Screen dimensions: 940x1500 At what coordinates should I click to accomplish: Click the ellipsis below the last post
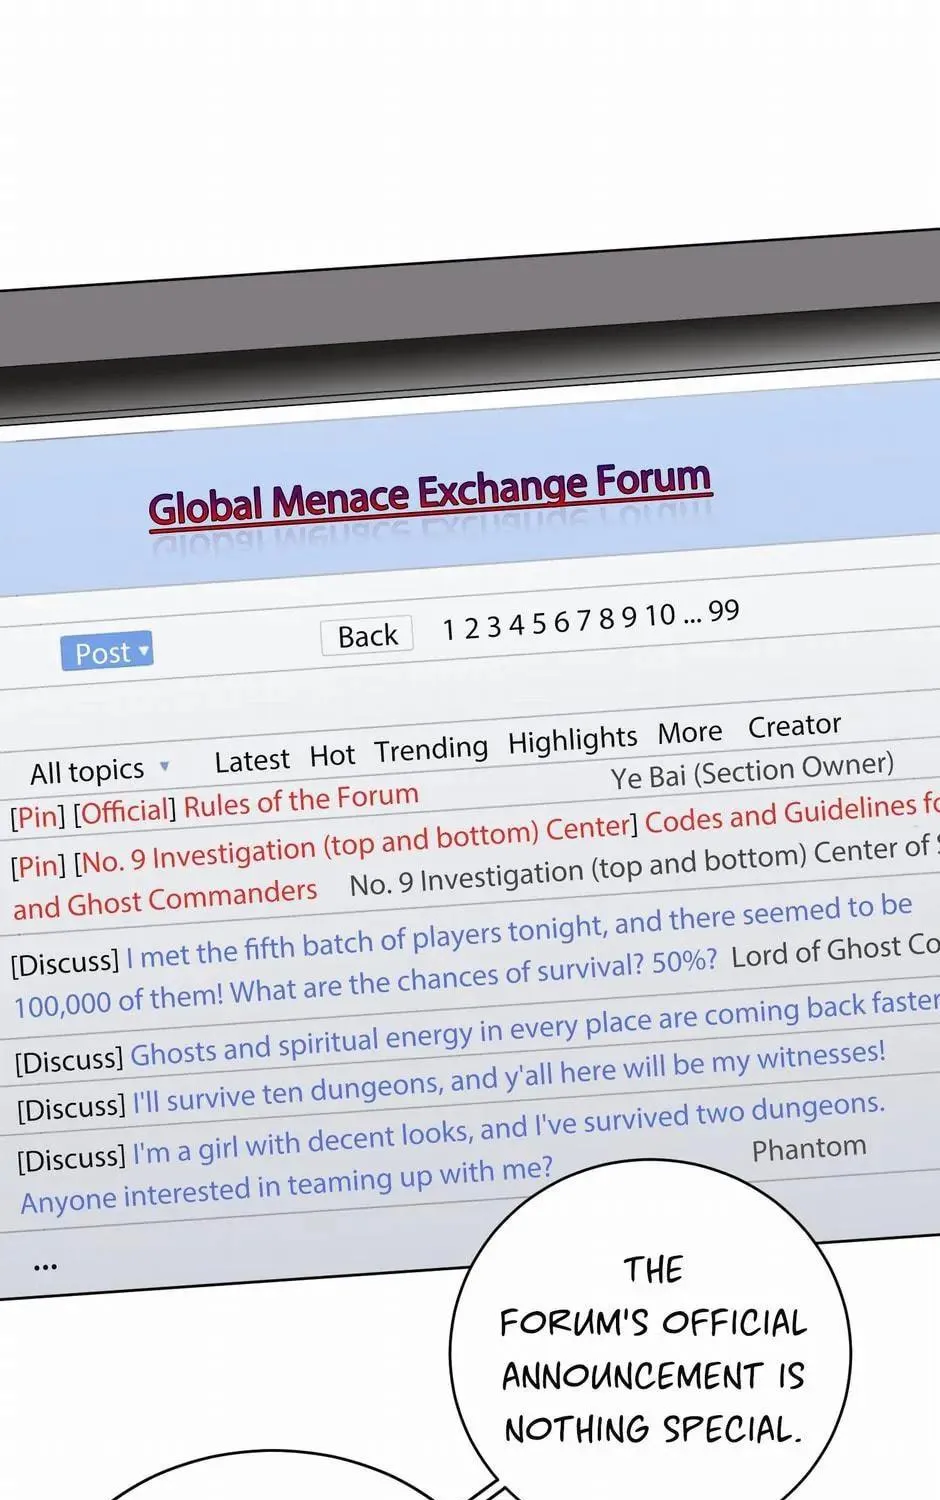[45, 1268]
